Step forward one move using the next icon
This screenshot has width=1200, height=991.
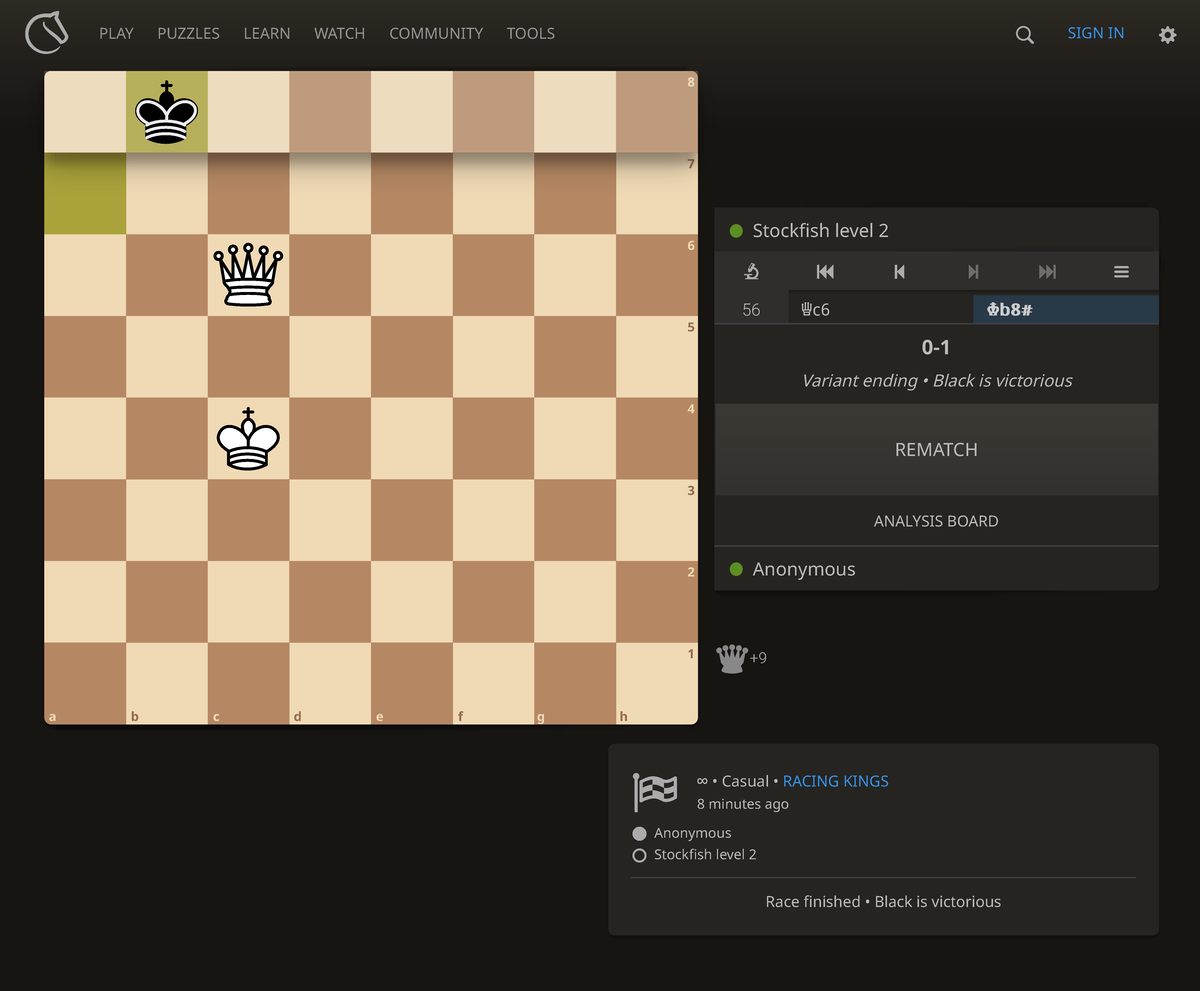pos(972,271)
